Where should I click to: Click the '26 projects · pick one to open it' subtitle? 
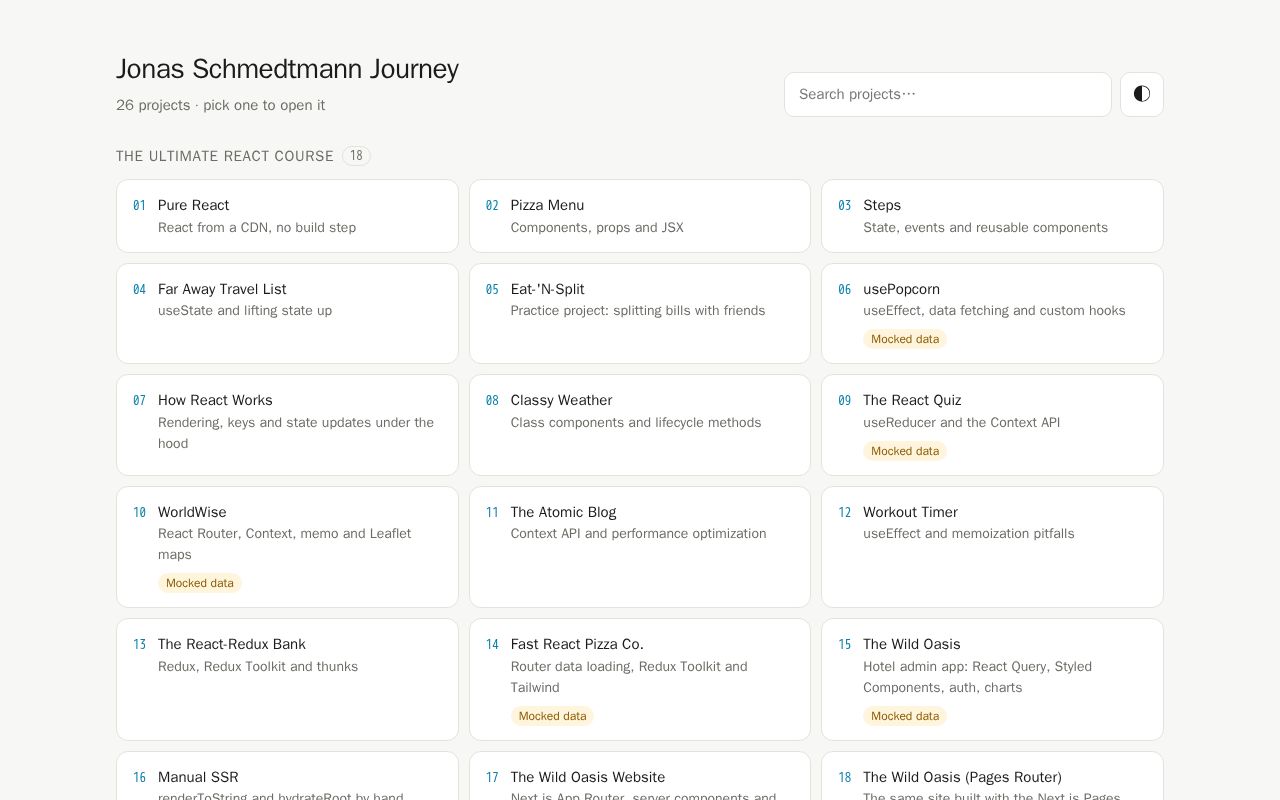220,105
